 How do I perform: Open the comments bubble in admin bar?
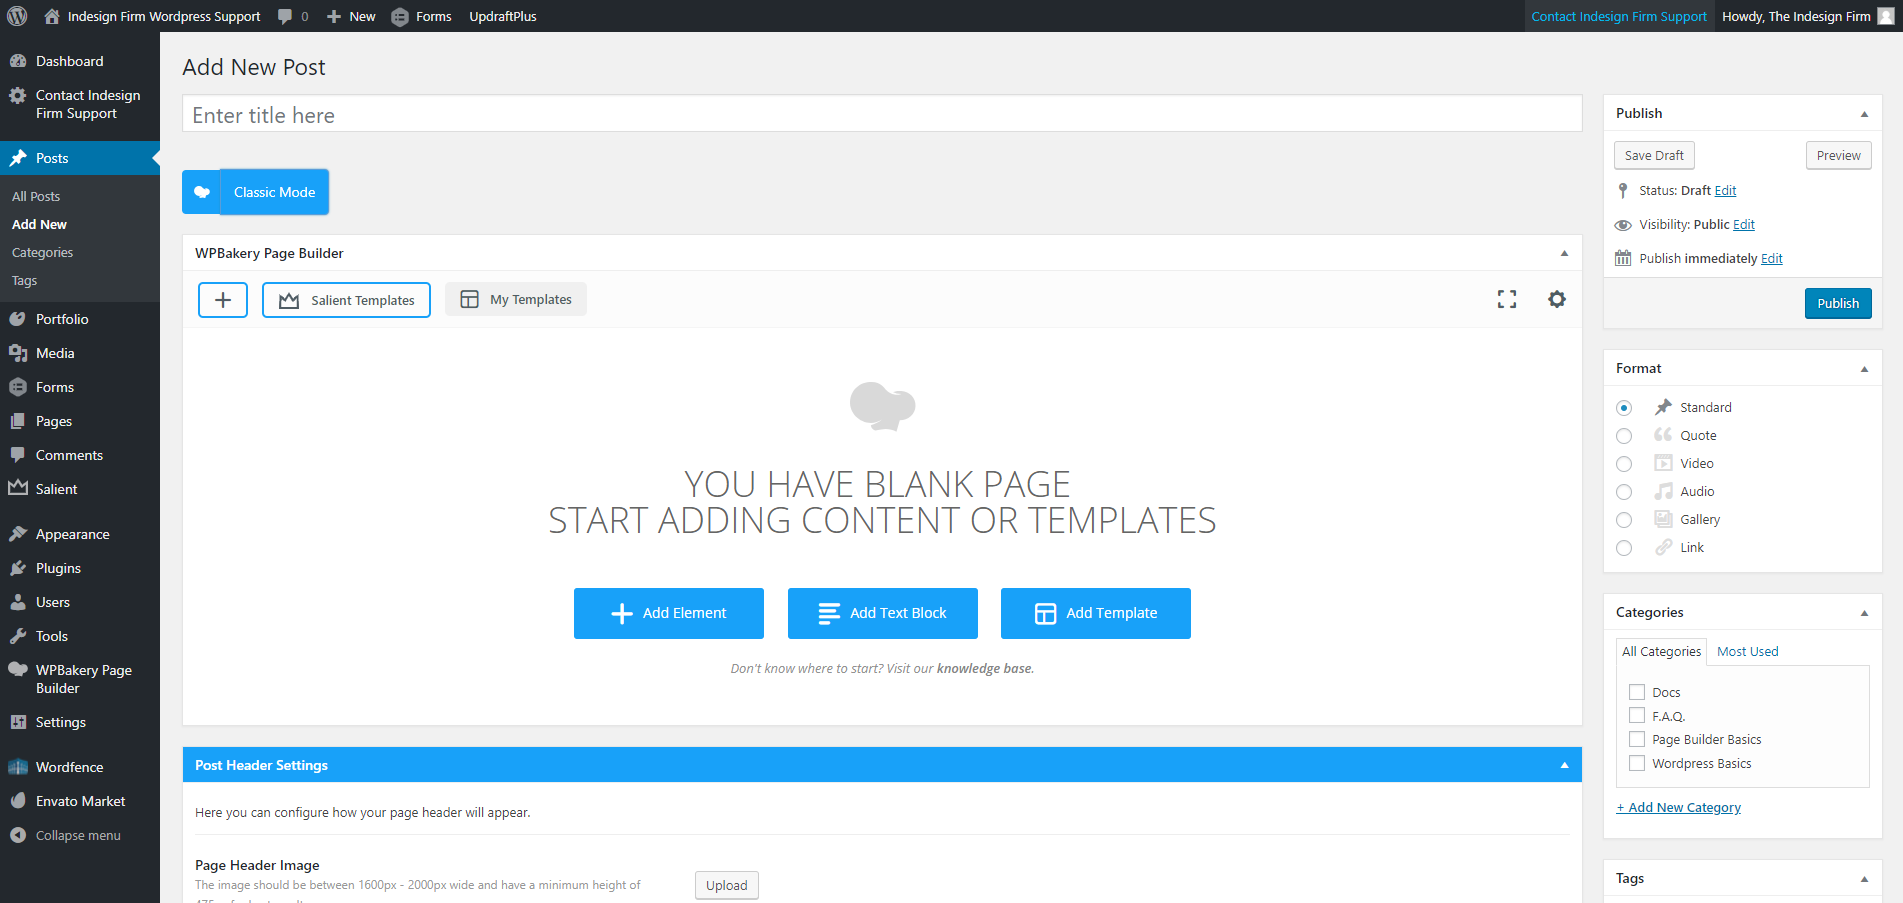click(x=286, y=16)
